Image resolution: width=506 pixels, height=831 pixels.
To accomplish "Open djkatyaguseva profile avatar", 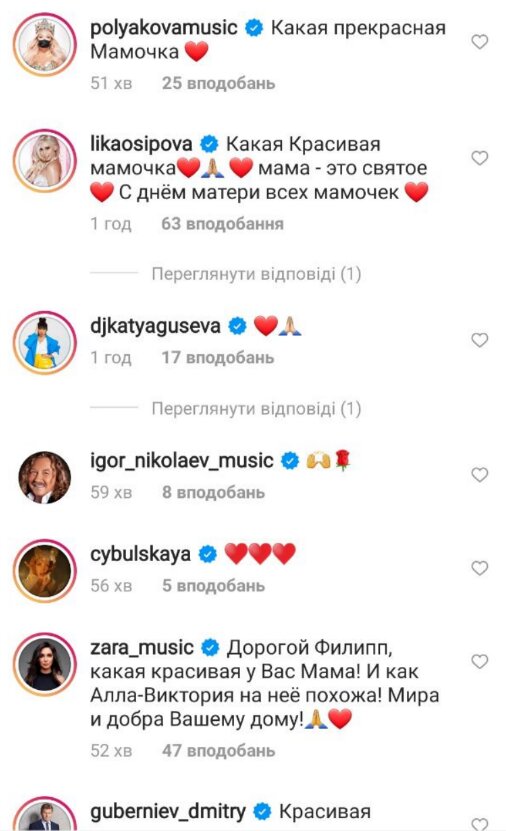I will click(45, 343).
